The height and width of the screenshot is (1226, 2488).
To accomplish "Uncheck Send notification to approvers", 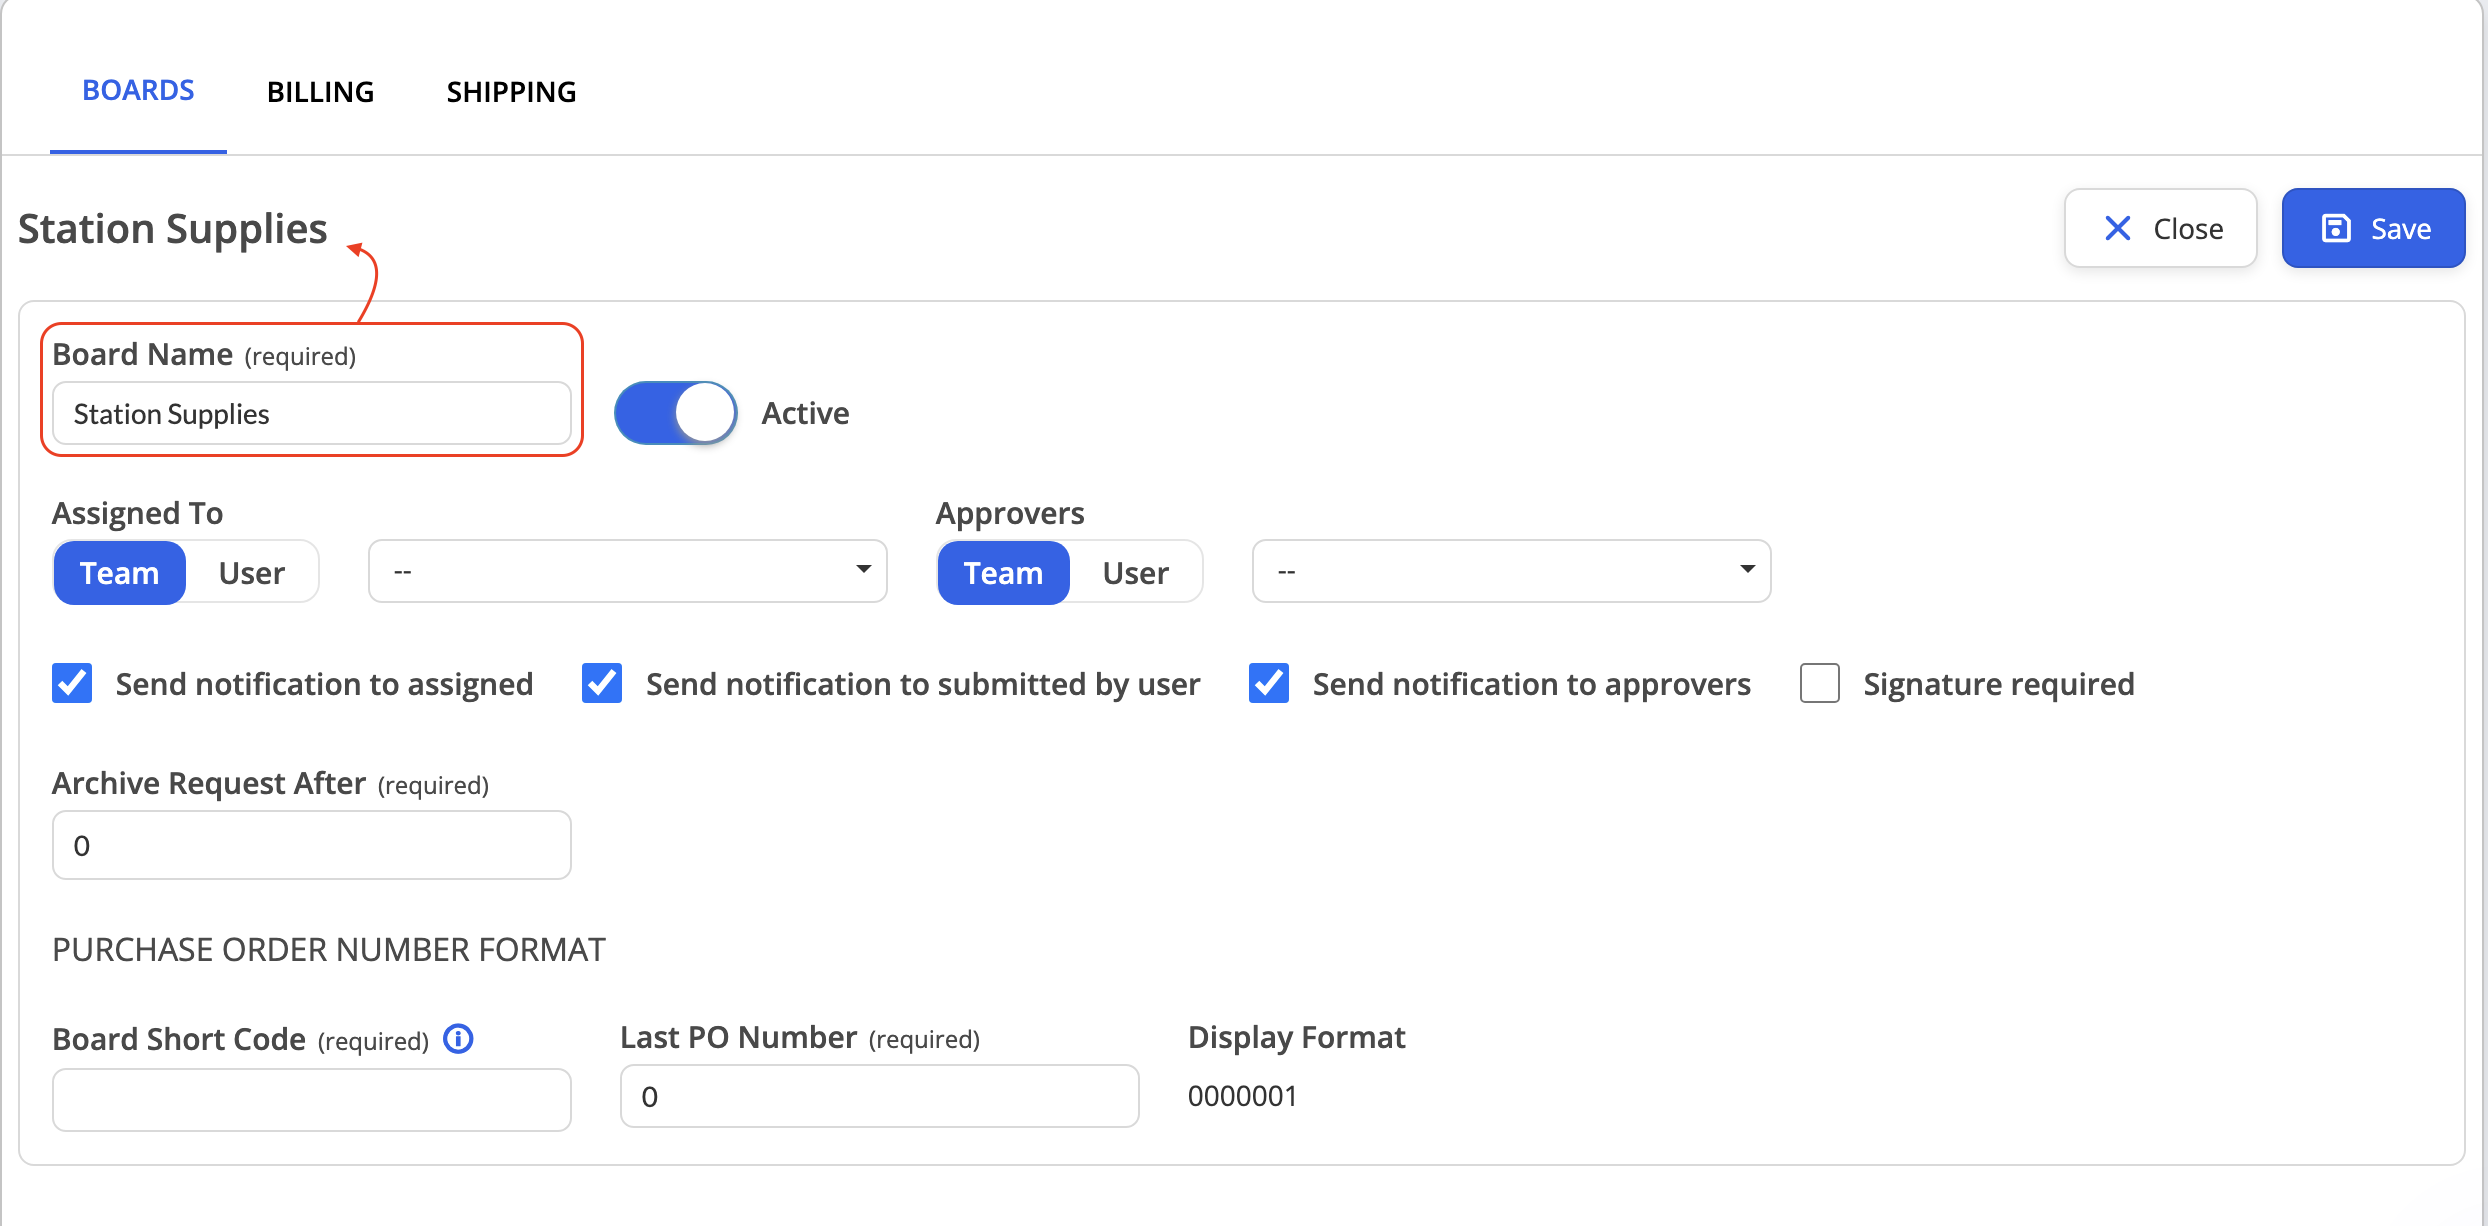I will pyautogui.click(x=1269, y=683).
